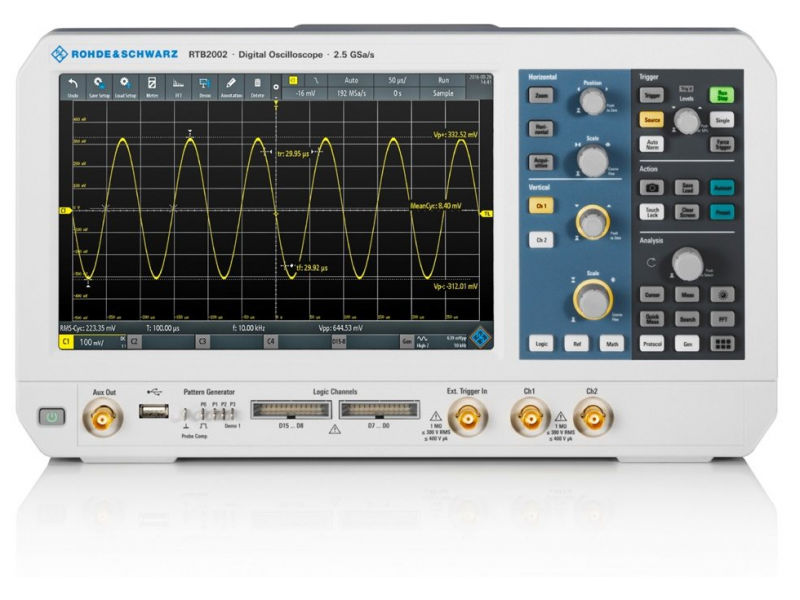Open the Auto trigger mode field

click(350, 78)
